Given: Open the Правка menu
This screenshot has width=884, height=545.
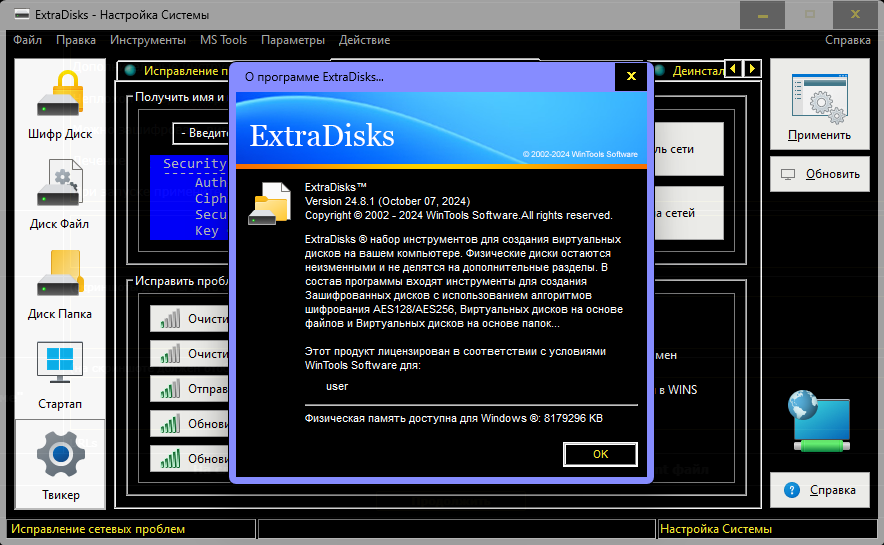Looking at the screenshot, I should pyautogui.click(x=76, y=40).
